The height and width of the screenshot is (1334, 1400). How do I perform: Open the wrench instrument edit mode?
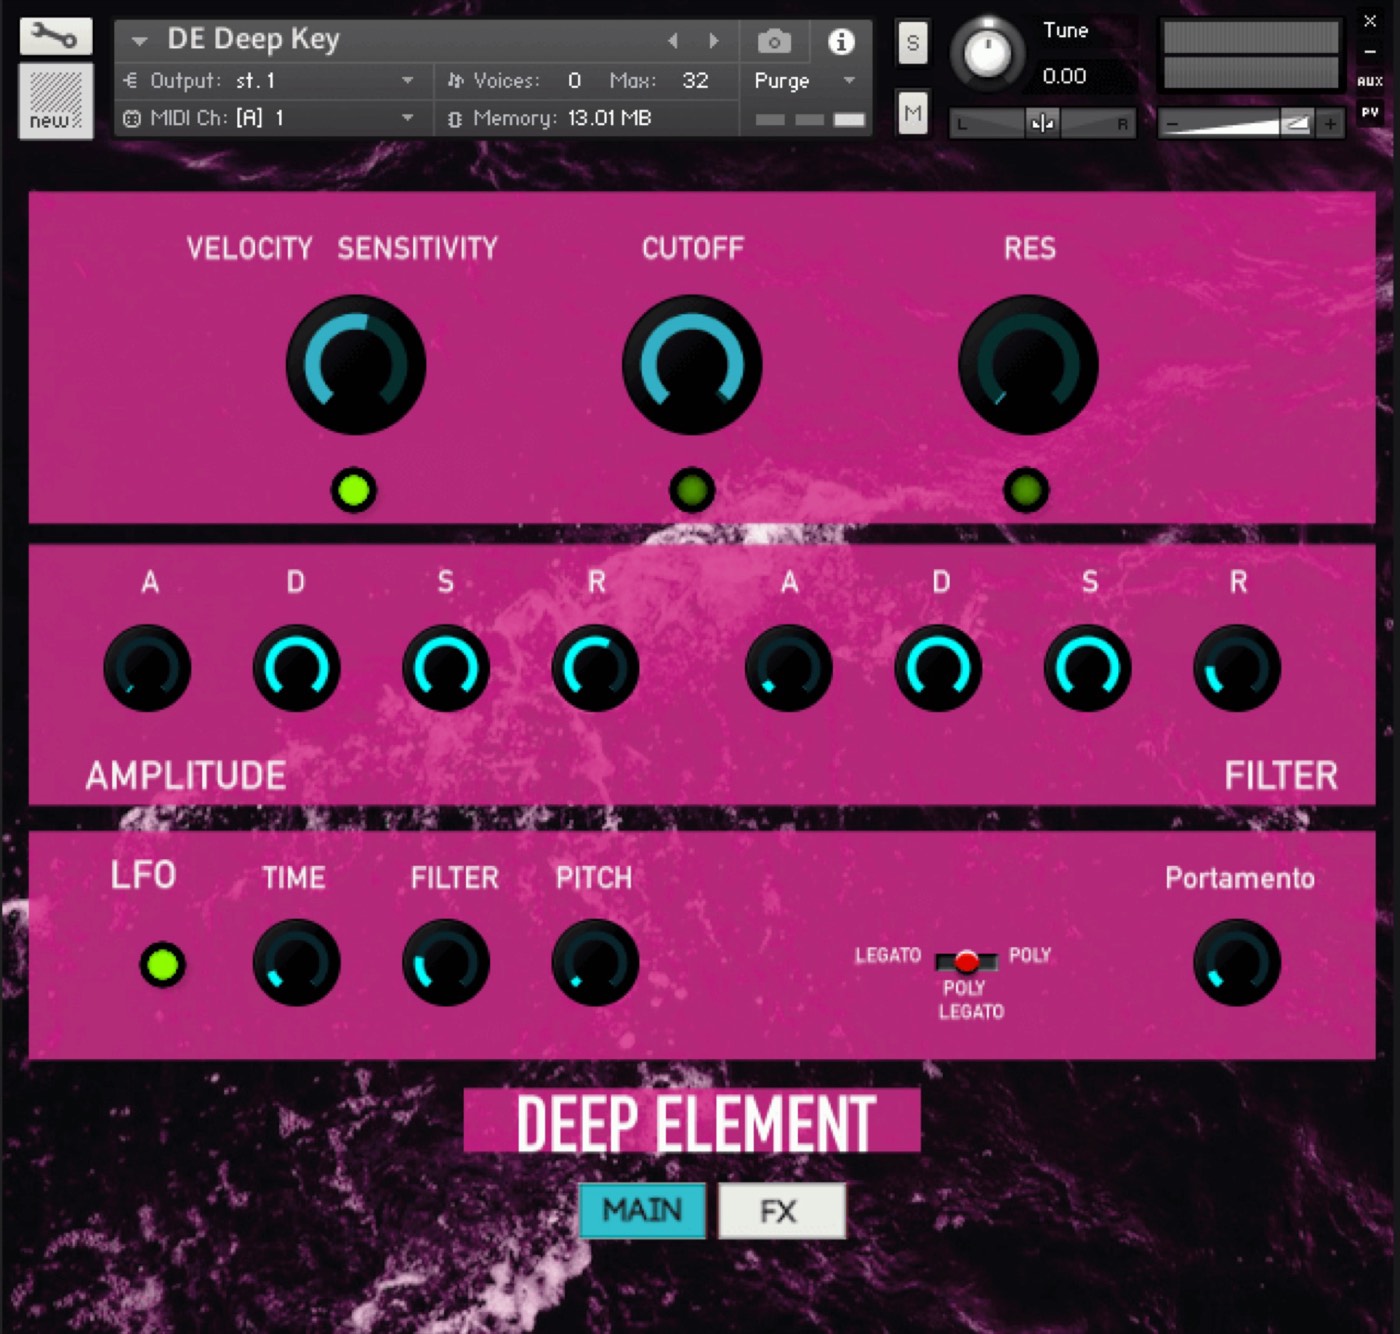point(56,37)
